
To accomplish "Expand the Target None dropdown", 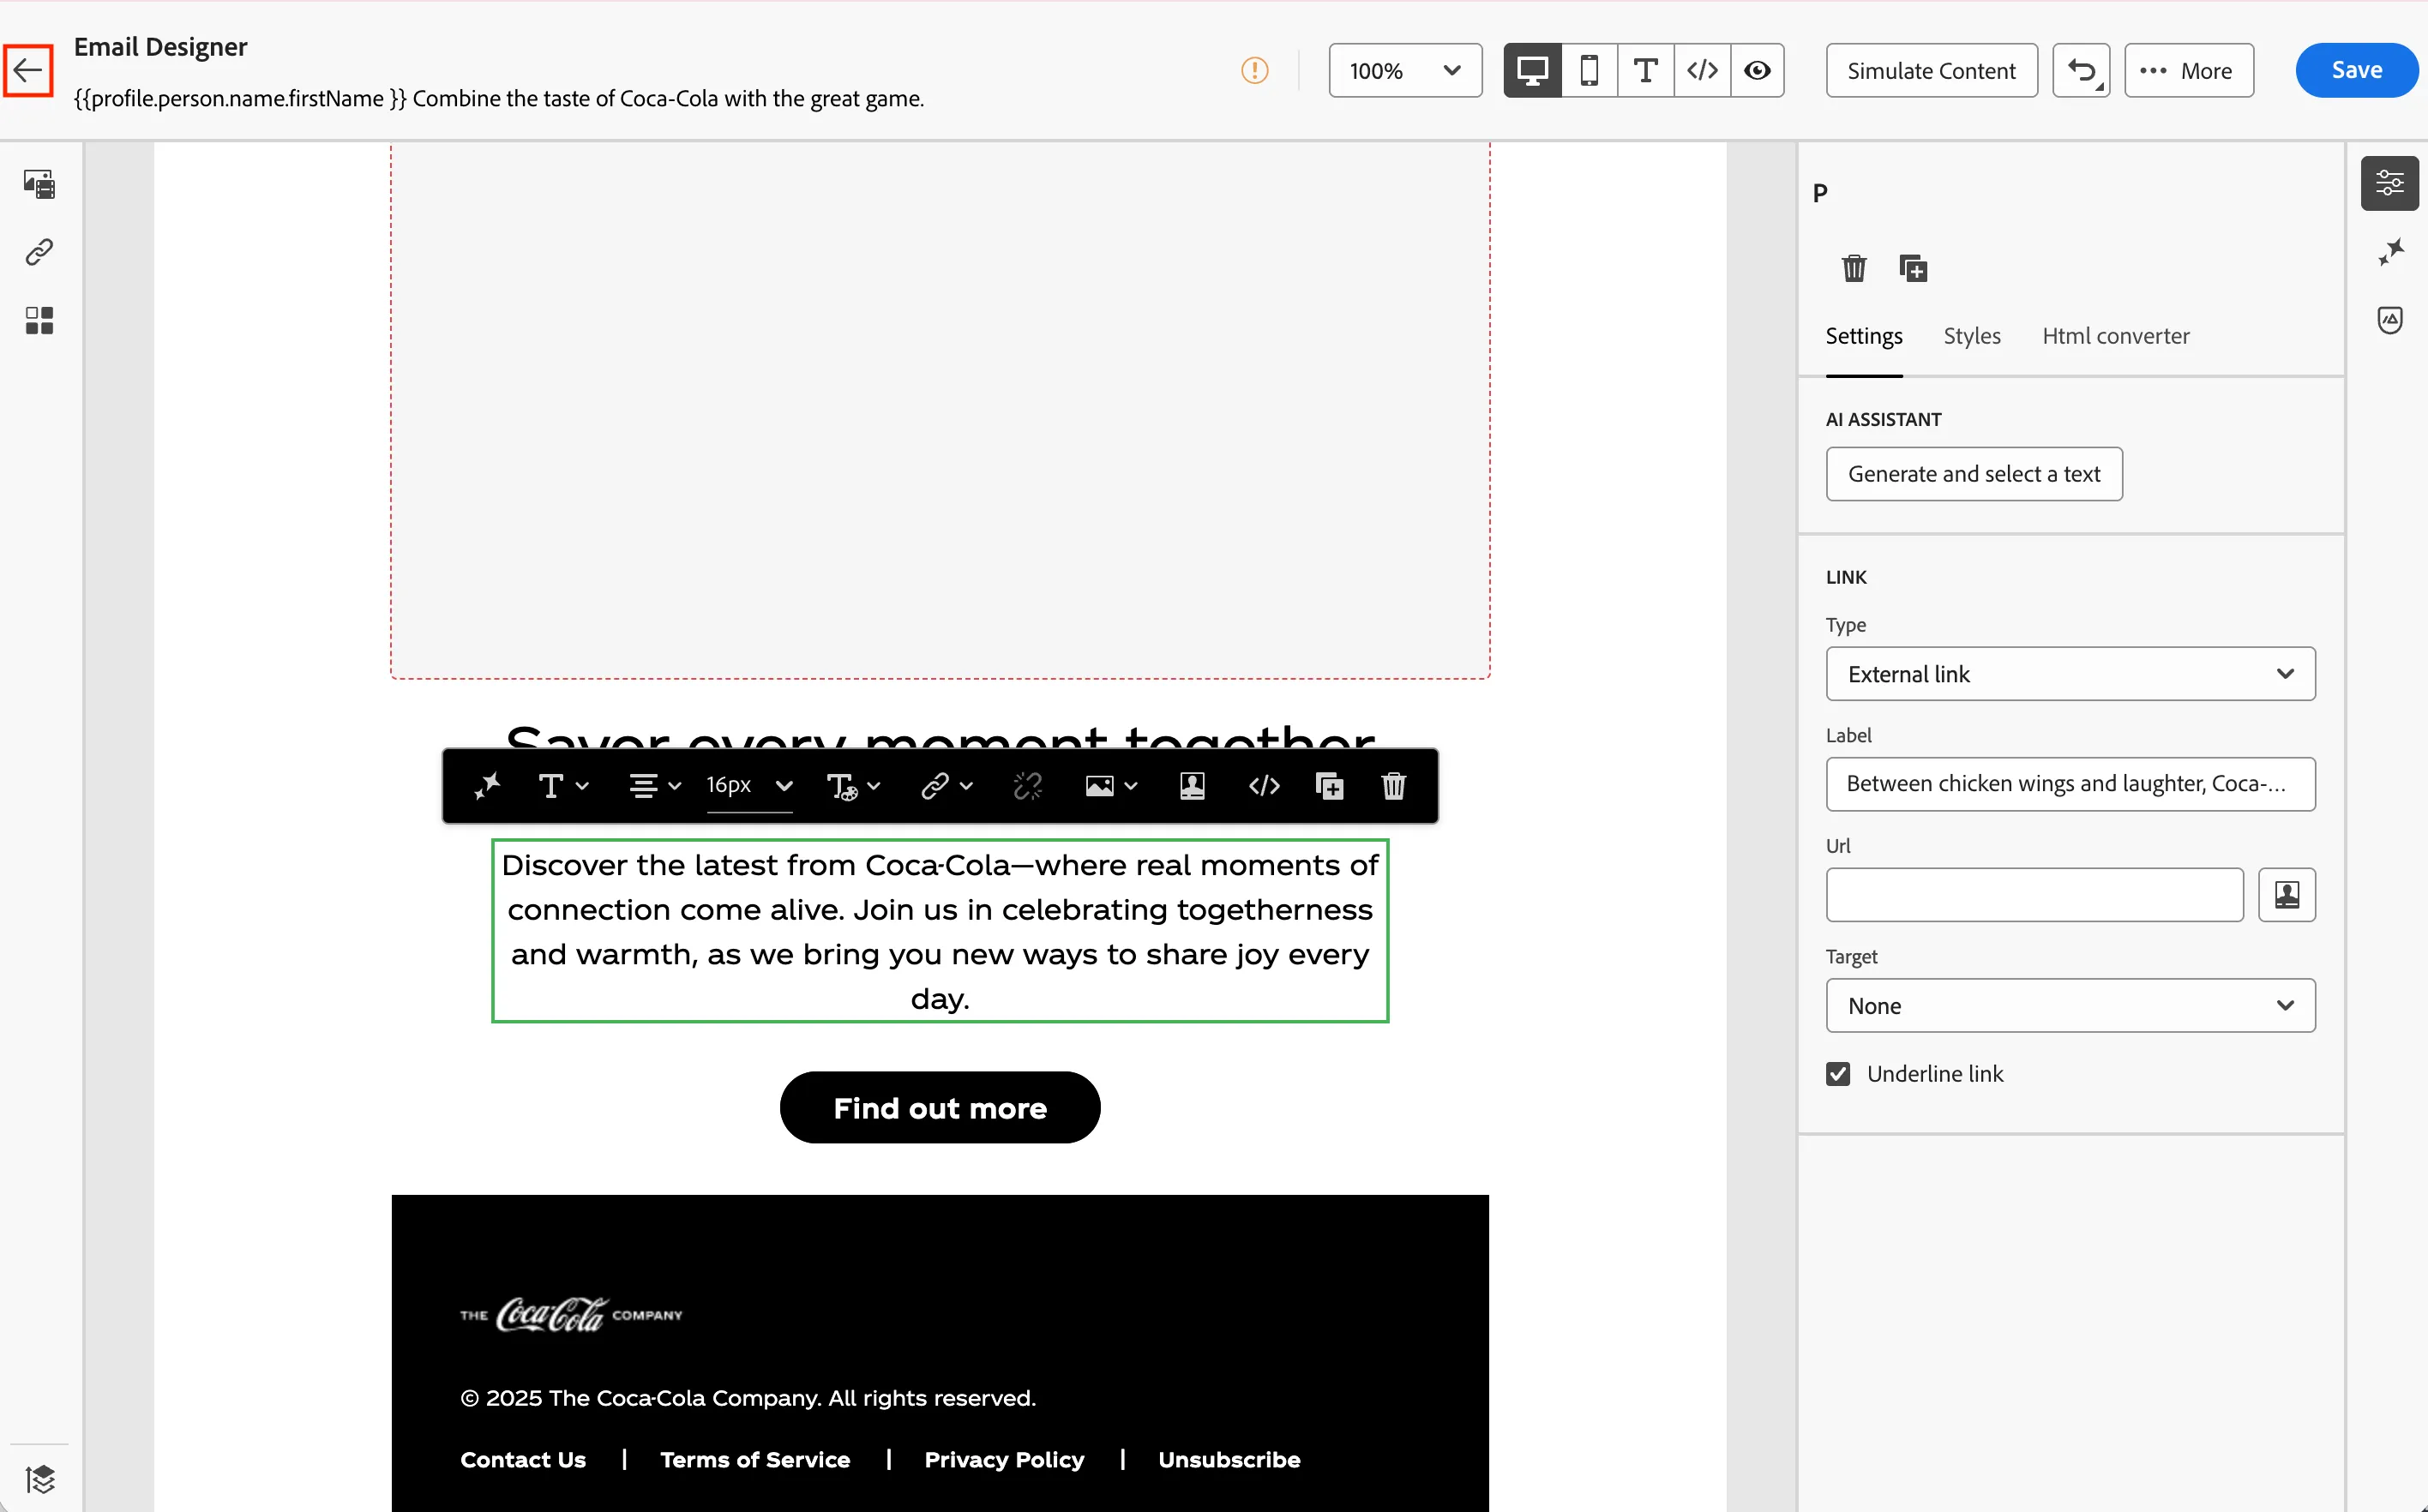I will (x=2070, y=1006).
